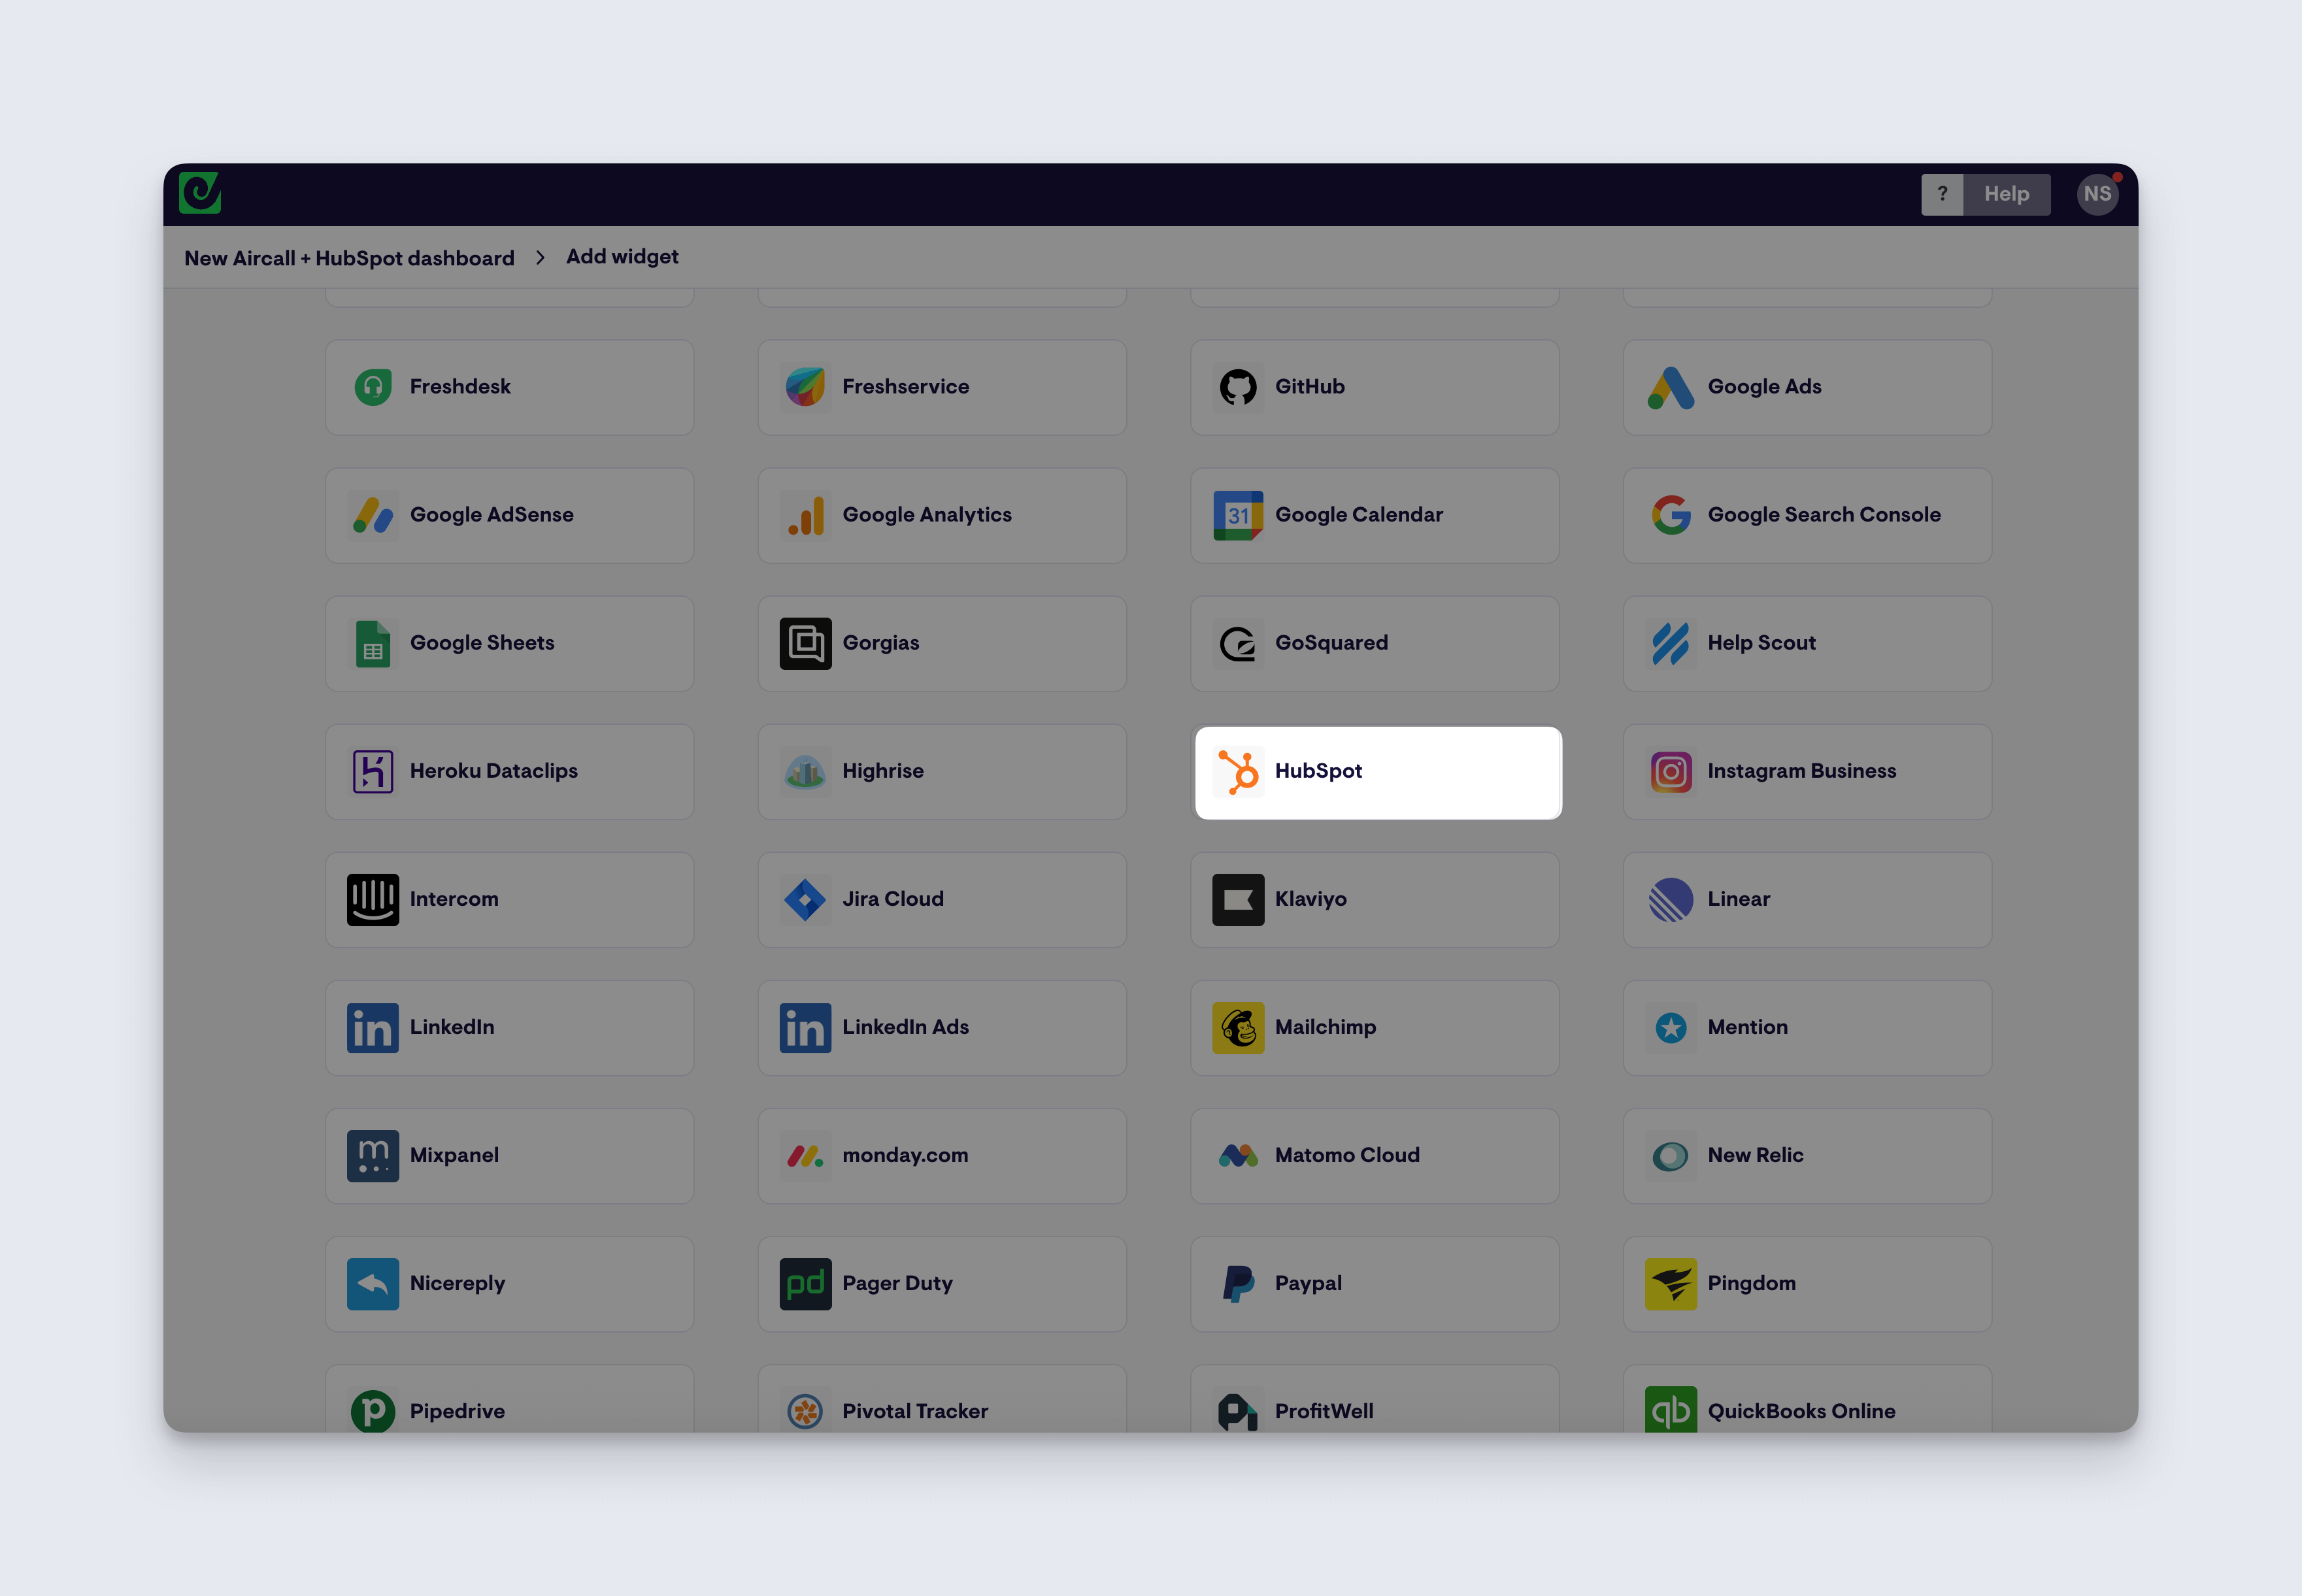Select the Pager Duty icon
The width and height of the screenshot is (2302, 1596).
pyautogui.click(x=805, y=1283)
